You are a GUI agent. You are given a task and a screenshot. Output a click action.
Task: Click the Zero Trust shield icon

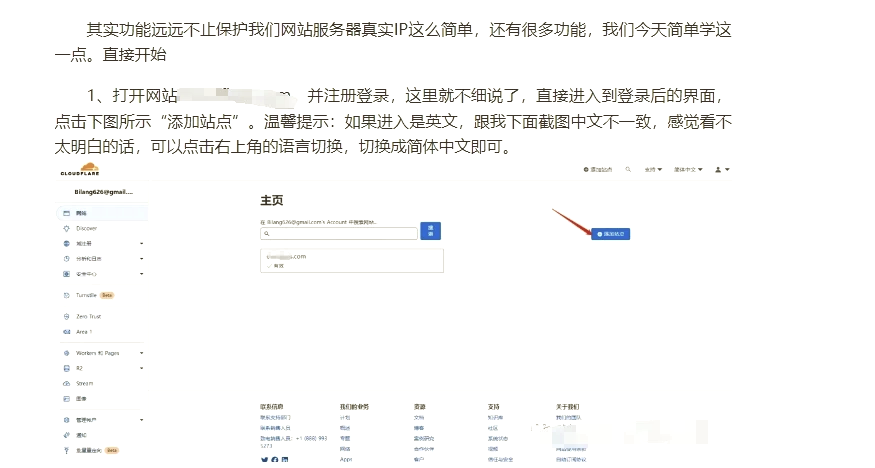point(66,316)
